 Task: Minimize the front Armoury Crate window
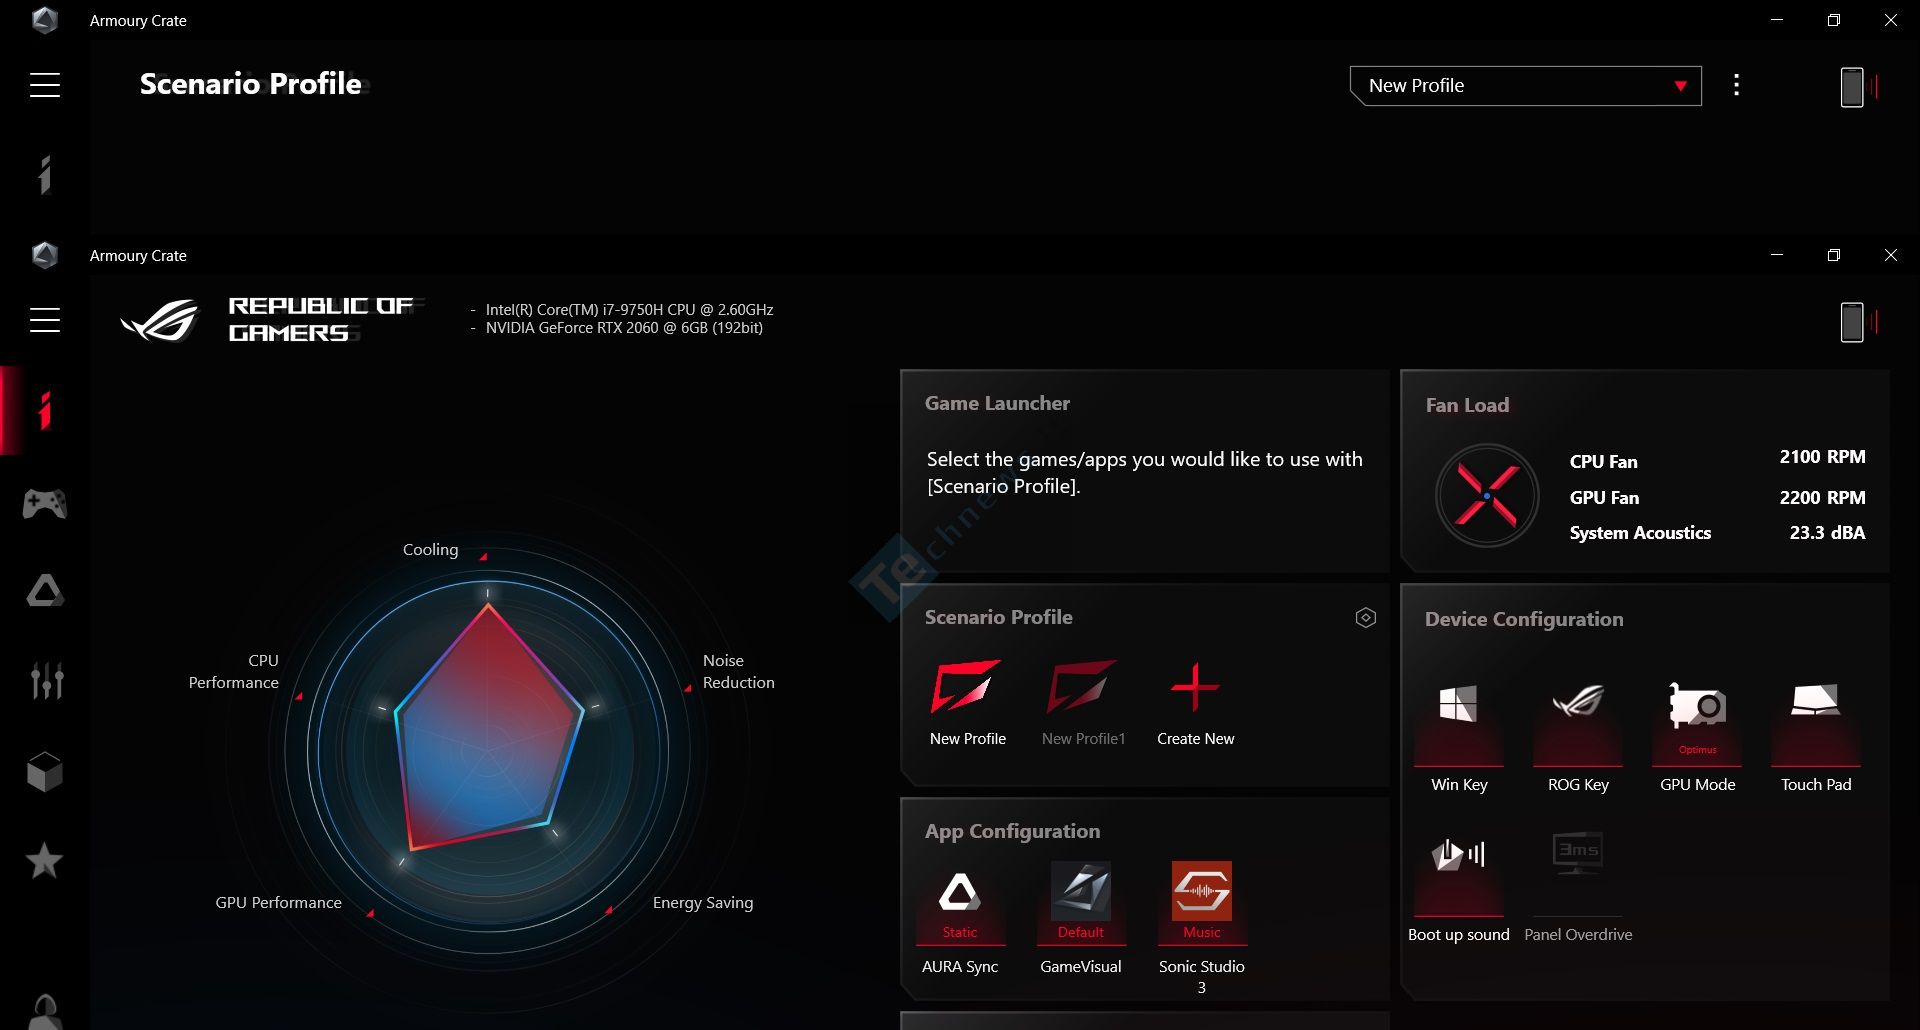pyautogui.click(x=1777, y=255)
